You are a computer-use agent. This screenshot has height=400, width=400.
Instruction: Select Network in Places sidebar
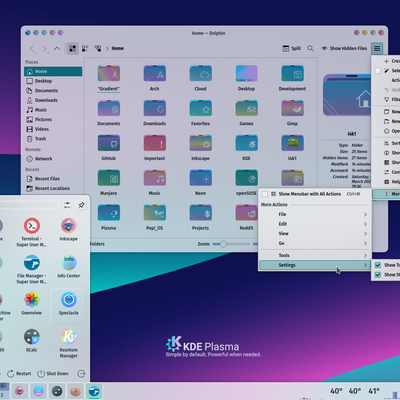click(53, 159)
